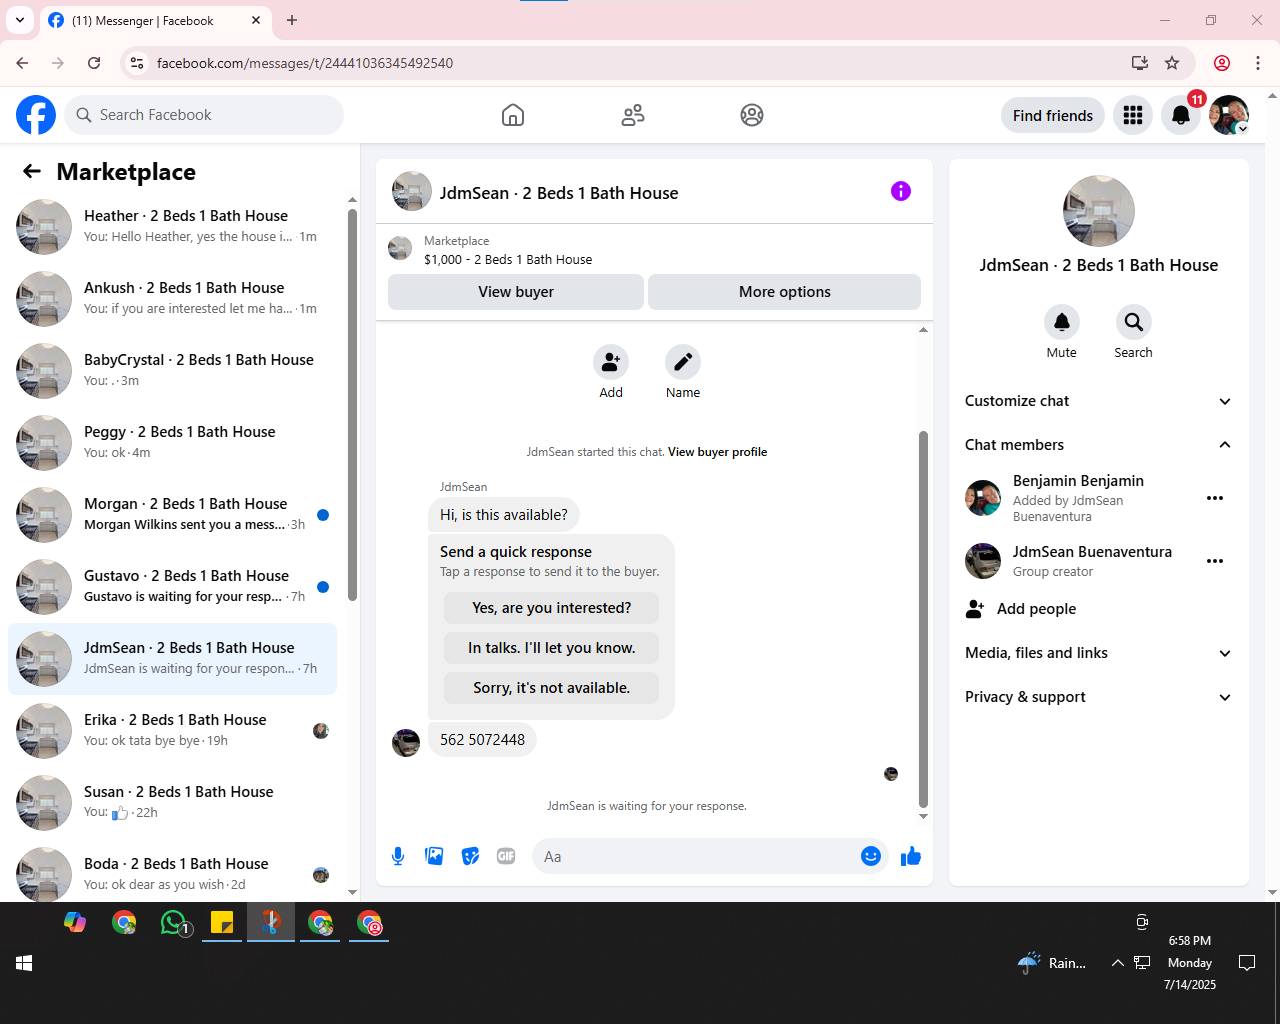The image size is (1280, 1024).
Task: Open the Groups icon in top navigation
Action: 752,115
